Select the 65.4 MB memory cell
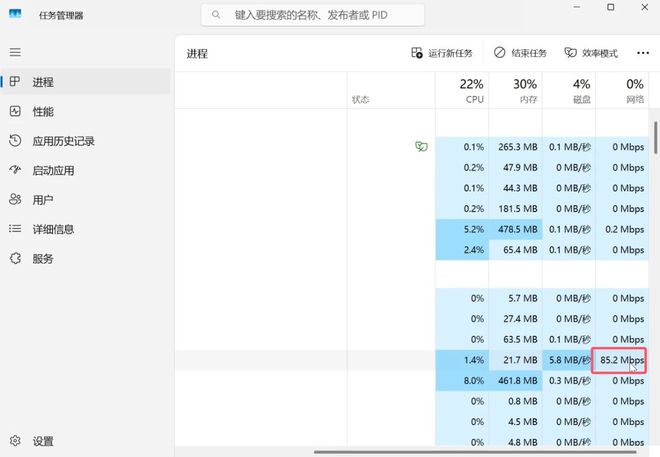Image resolution: width=660 pixels, height=457 pixels. tap(516, 250)
